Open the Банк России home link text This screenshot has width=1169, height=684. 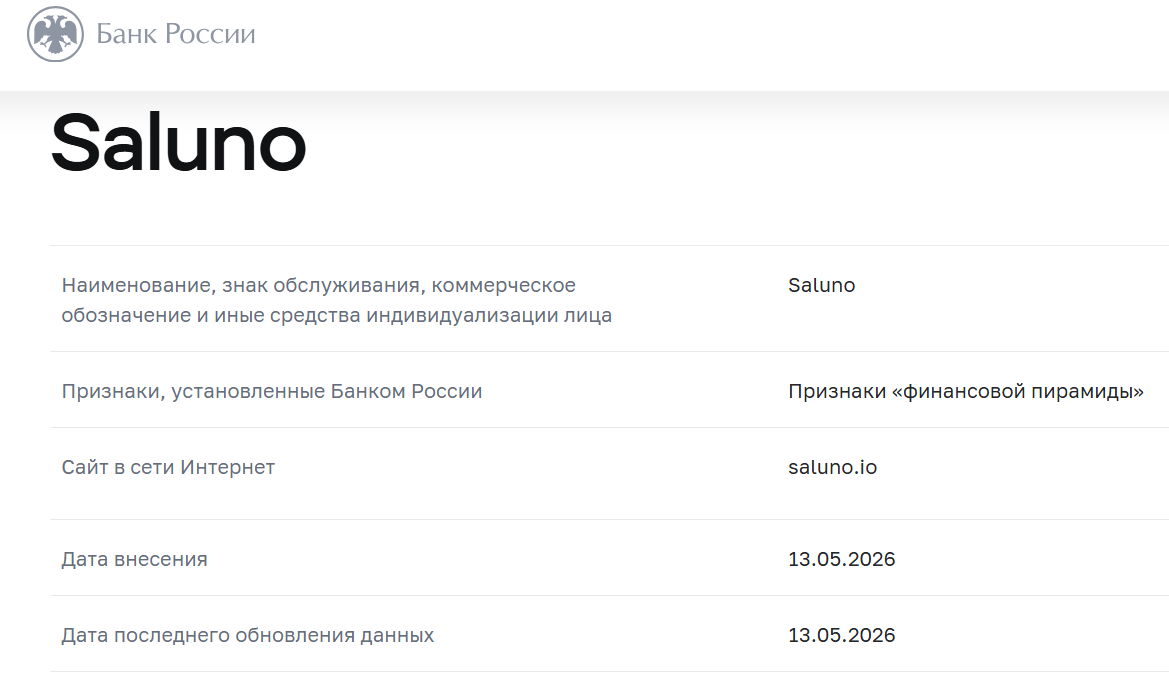(176, 34)
